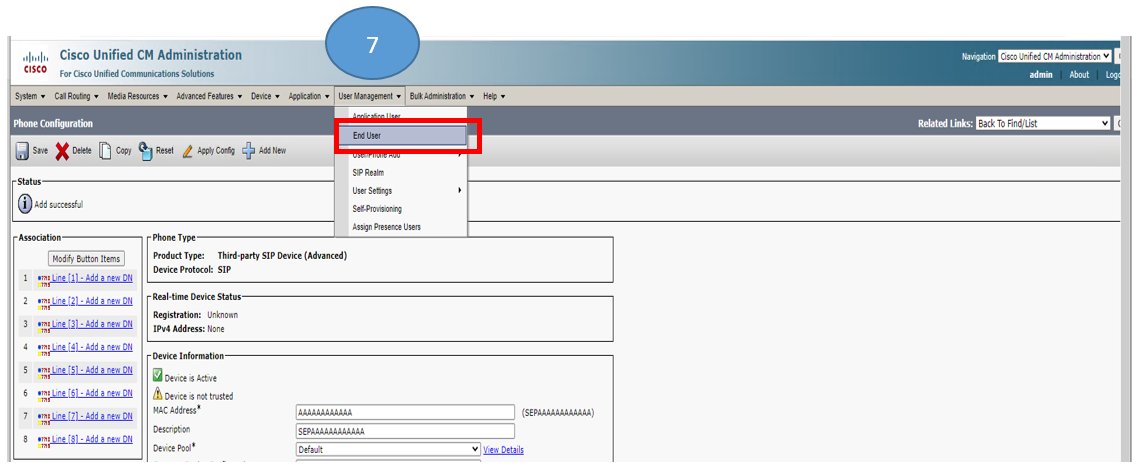The height and width of the screenshot is (471, 1140).
Task: Open the Help menu
Action: coord(494,96)
